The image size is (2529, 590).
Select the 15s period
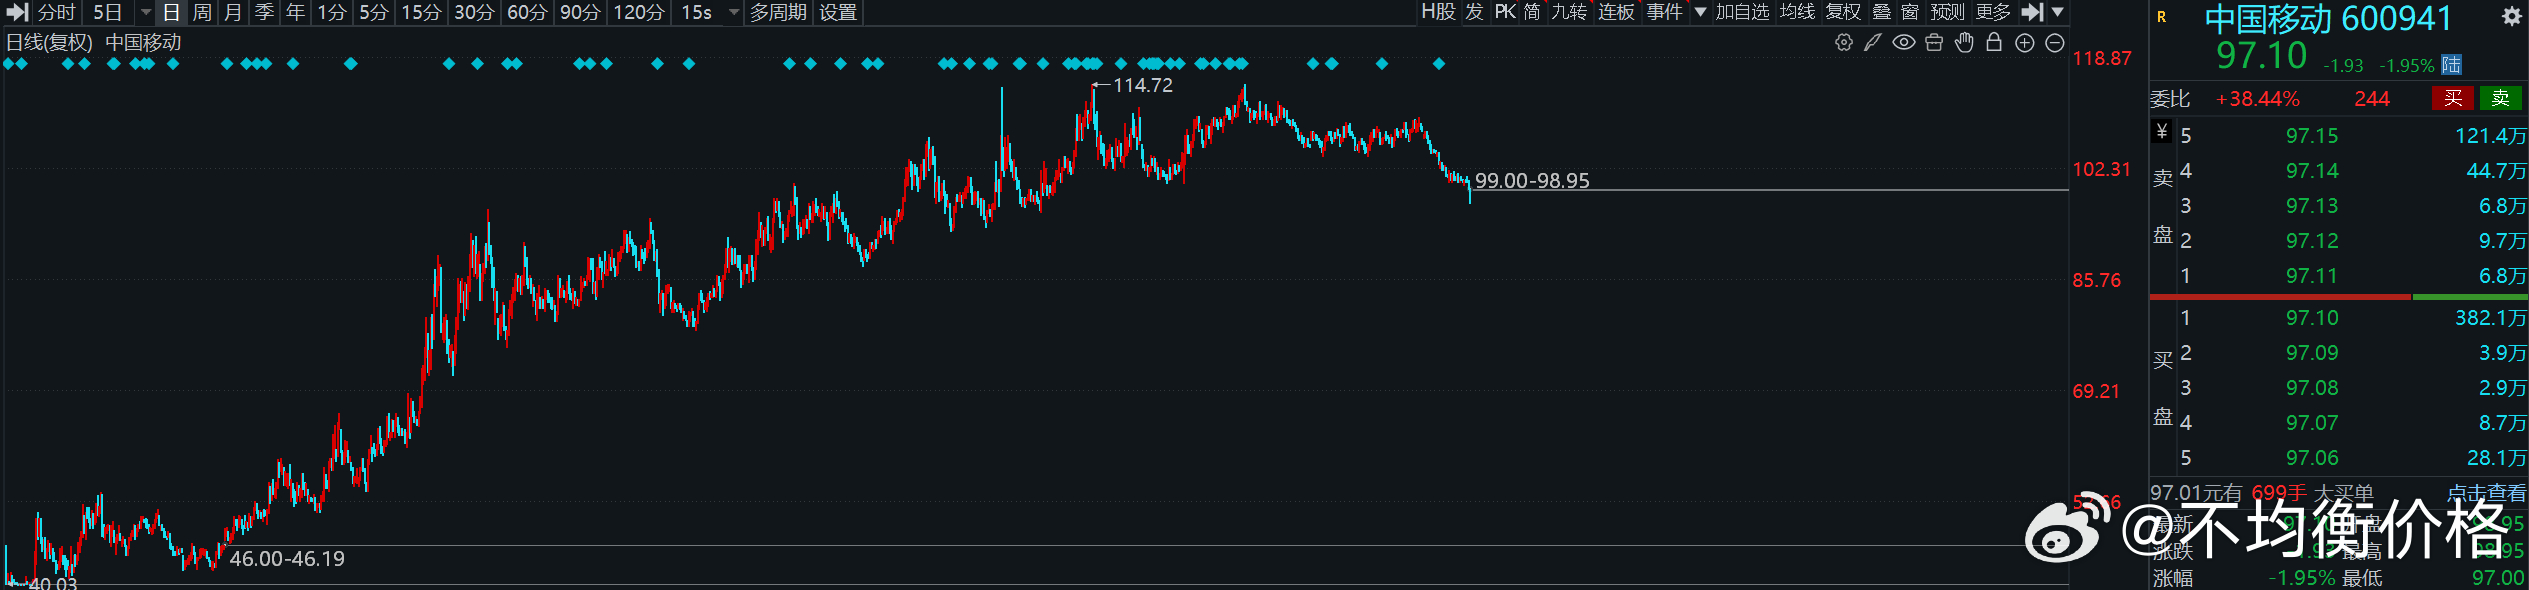click(x=697, y=12)
